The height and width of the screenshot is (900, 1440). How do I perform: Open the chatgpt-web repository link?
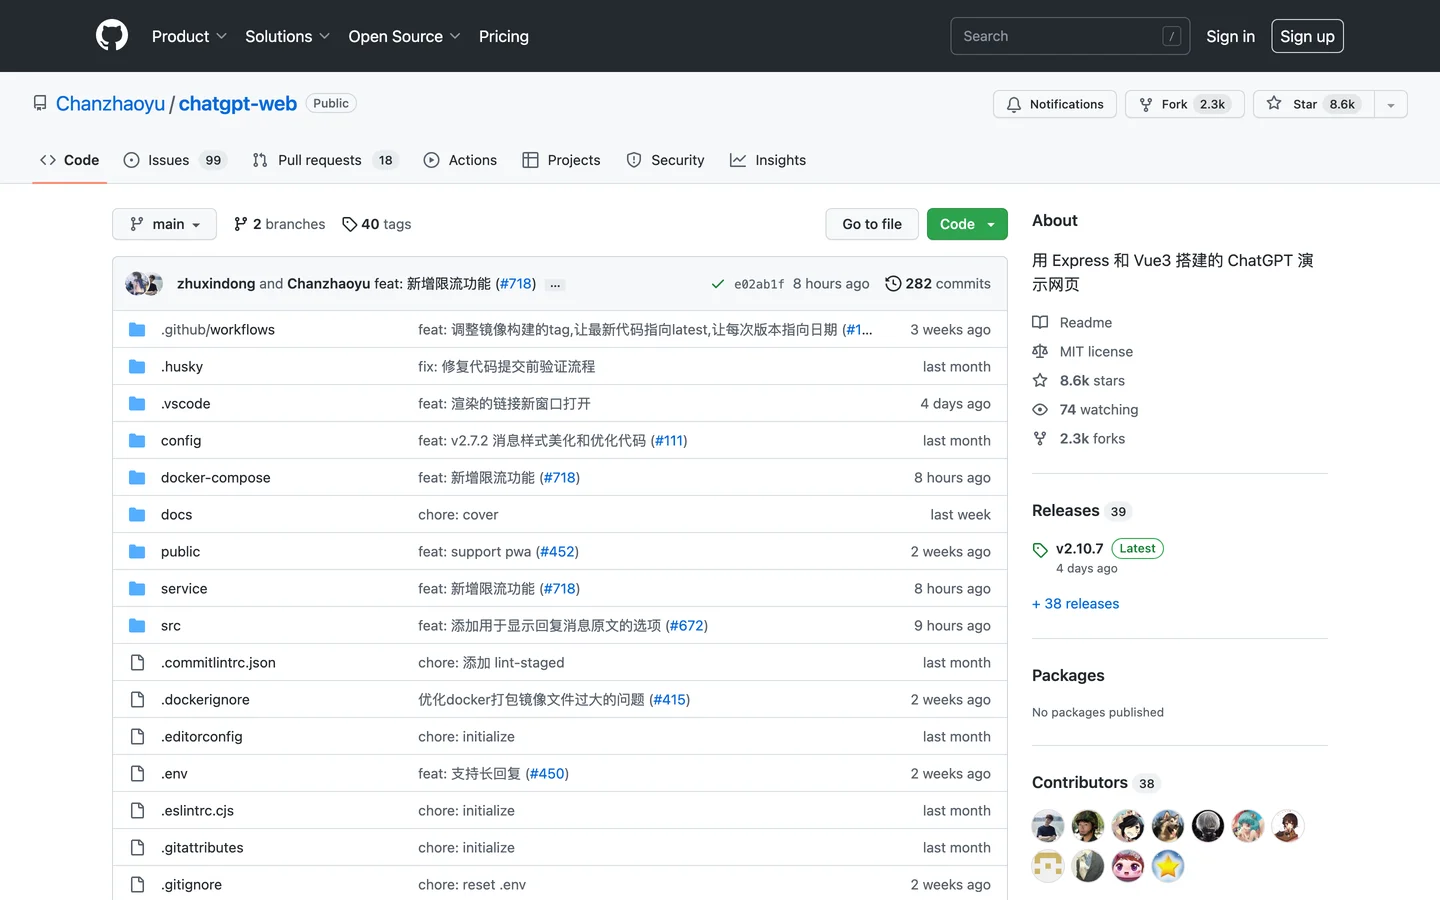pos(238,104)
